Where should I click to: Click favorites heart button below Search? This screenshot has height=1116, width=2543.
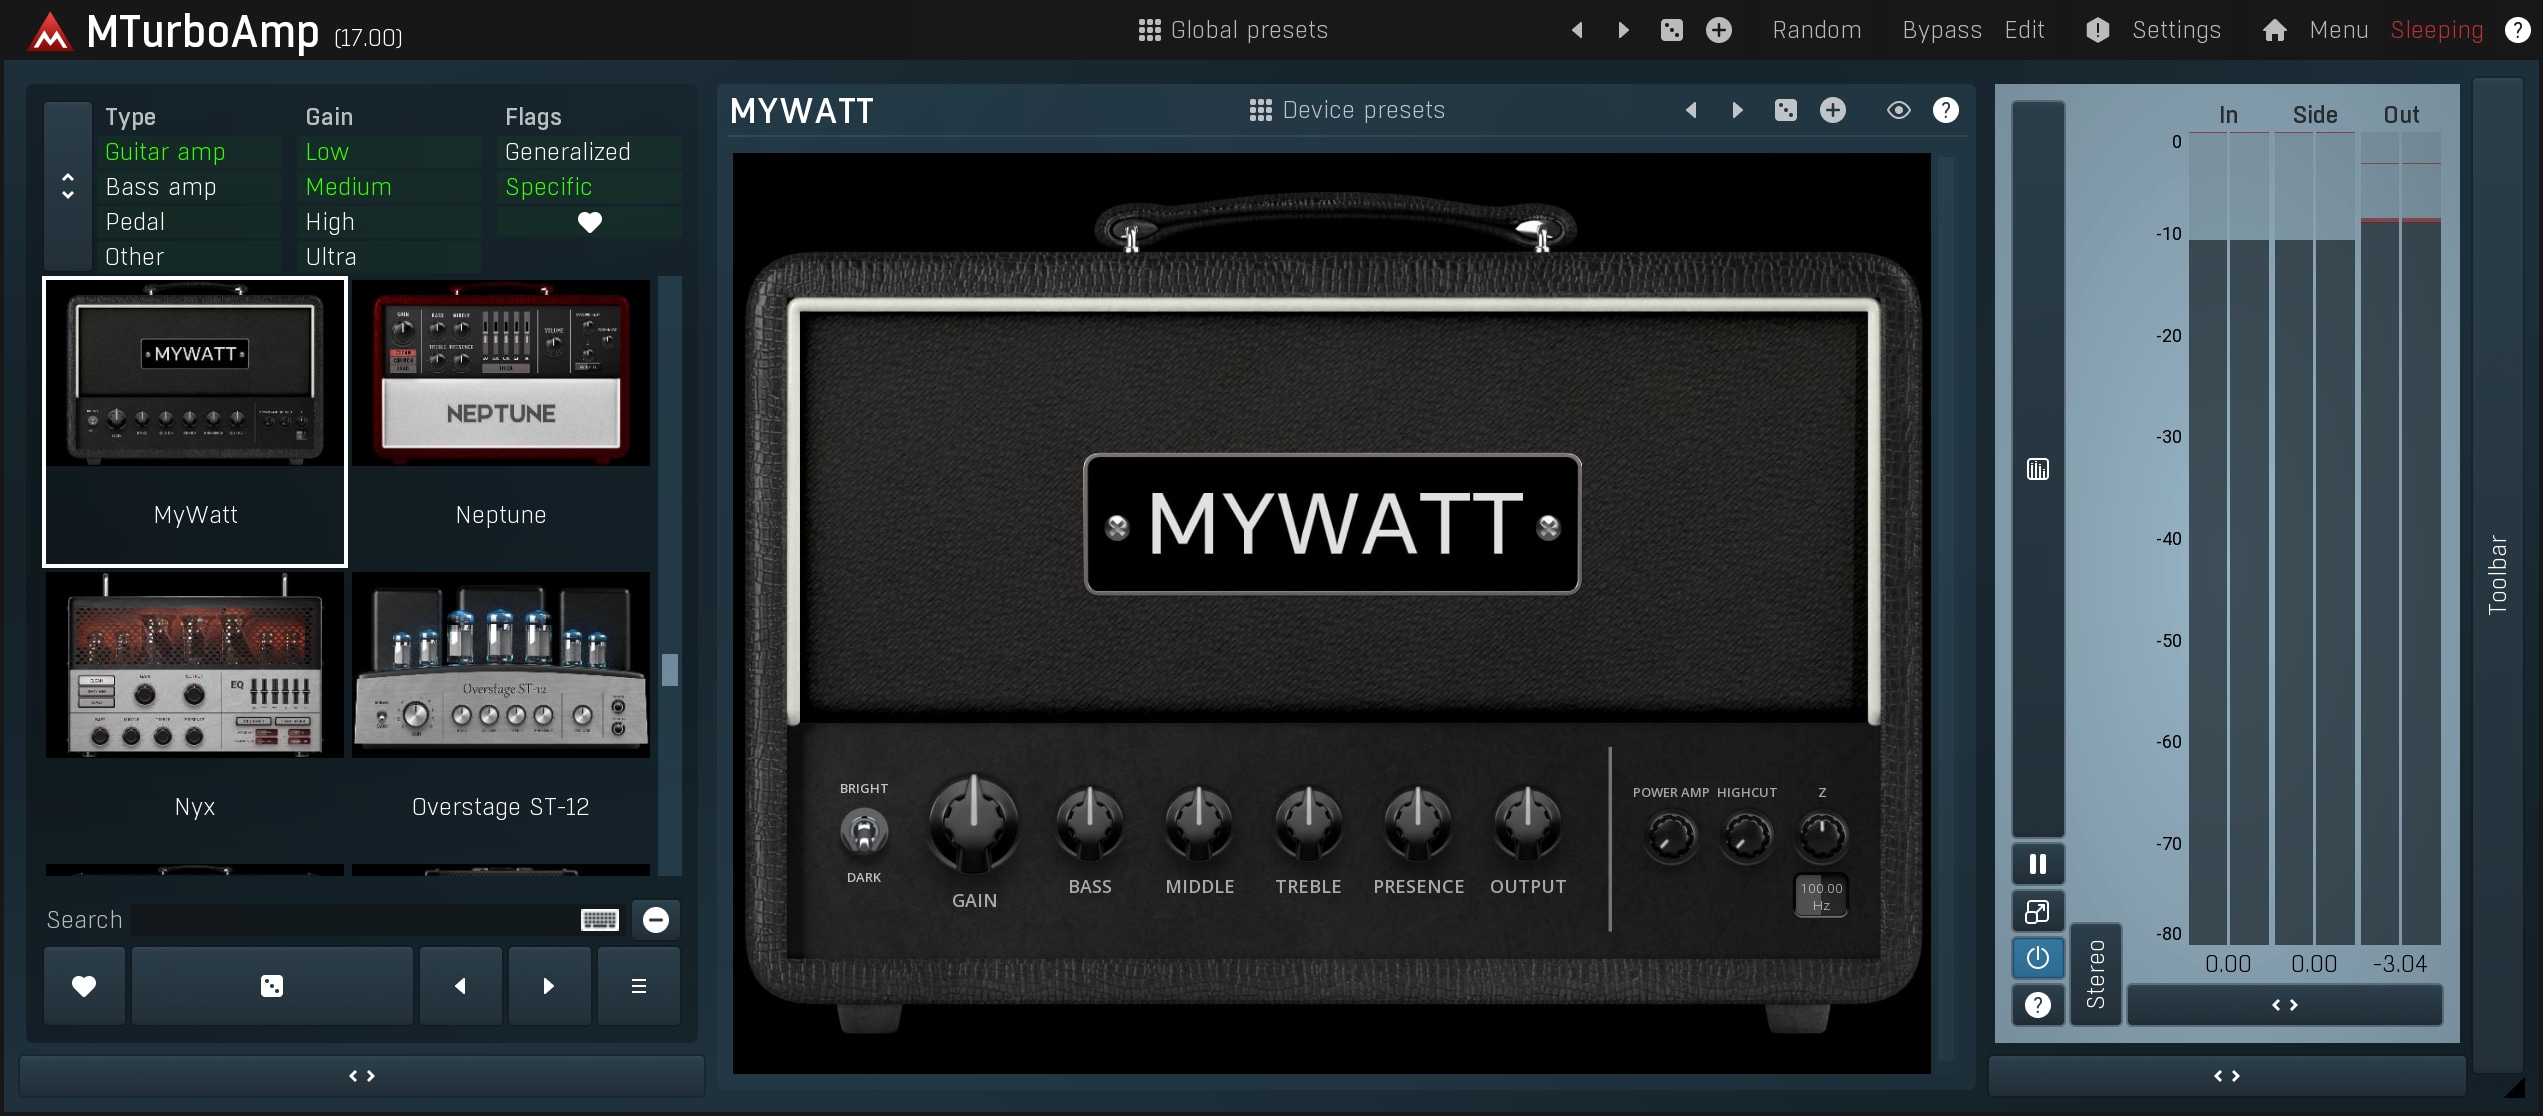(84, 986)
